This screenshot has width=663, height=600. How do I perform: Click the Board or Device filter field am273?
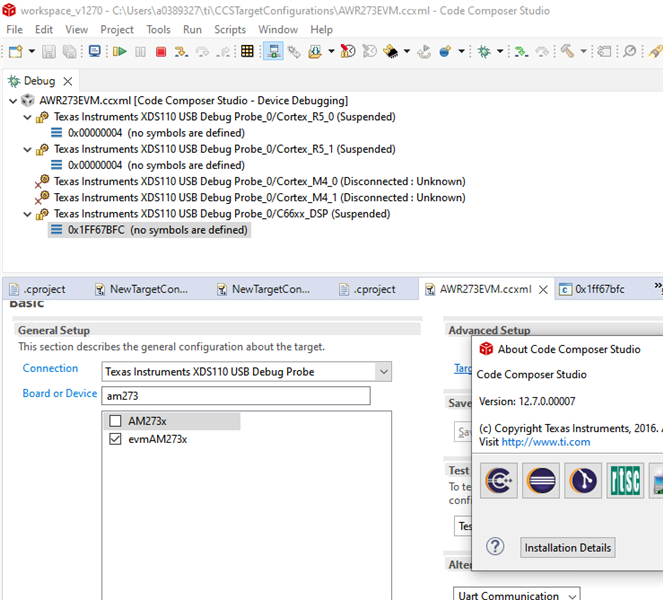click(236, 396)
